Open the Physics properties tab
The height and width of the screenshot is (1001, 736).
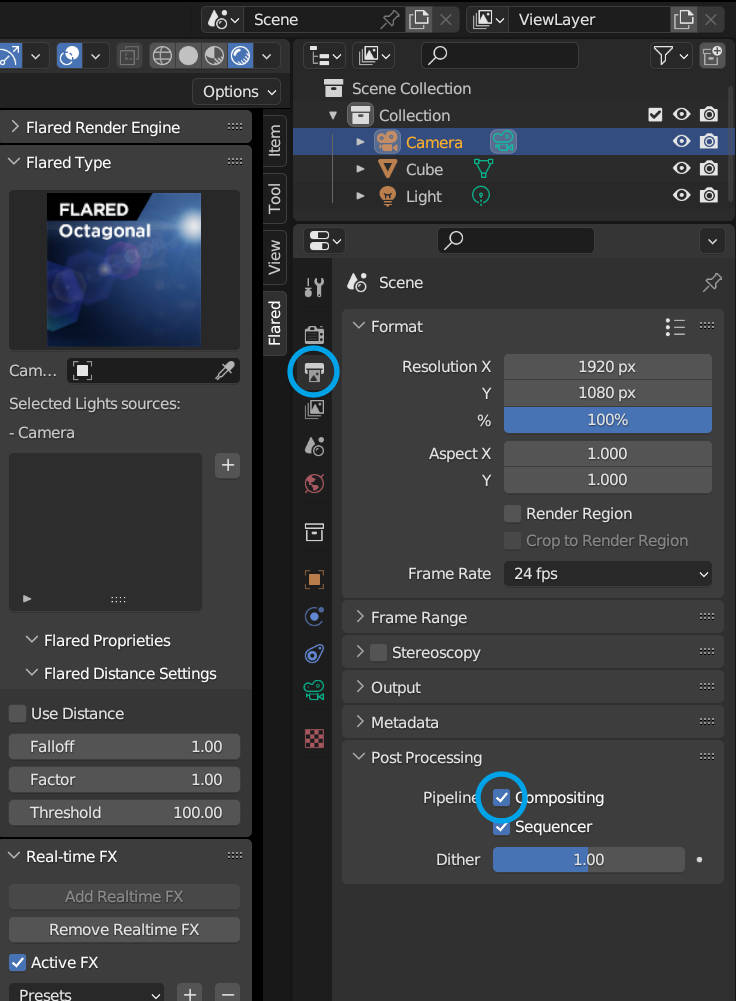pos(314,616)
